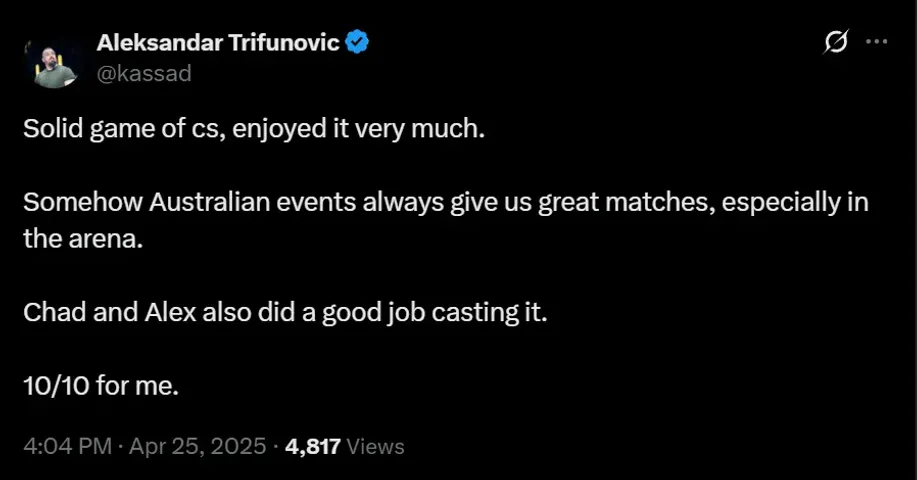Open the @kassad handle link
917x480 pixels.
tap(144, 74)
